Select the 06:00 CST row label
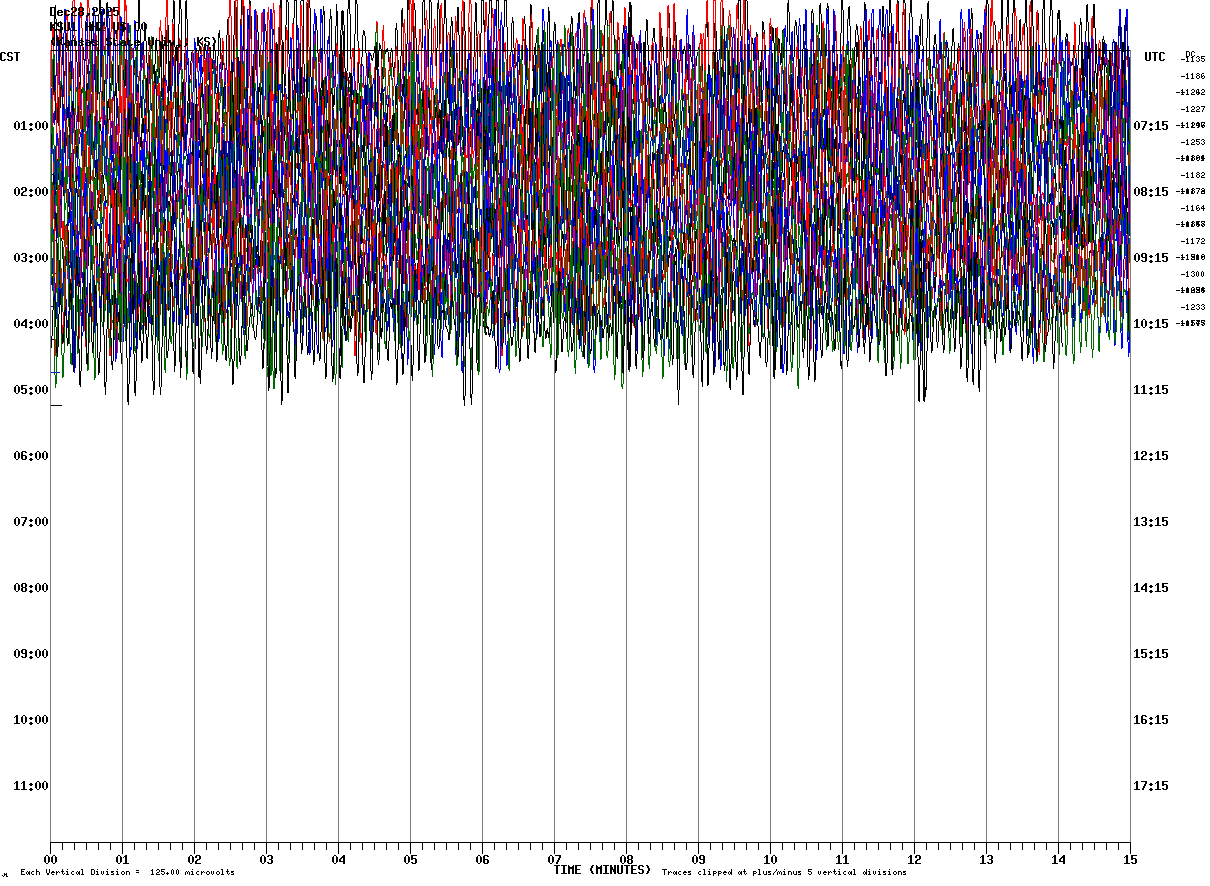 click(31, 456)
